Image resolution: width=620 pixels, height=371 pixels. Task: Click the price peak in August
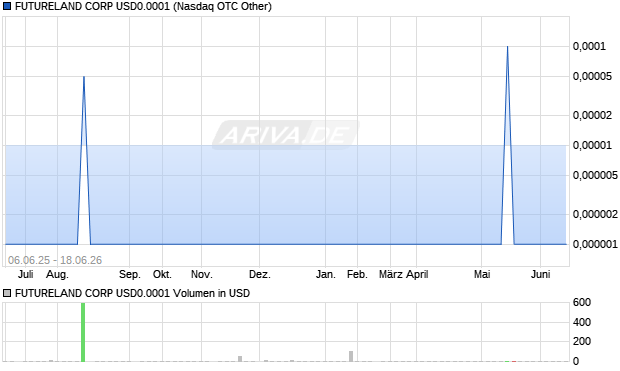[84, 77]
